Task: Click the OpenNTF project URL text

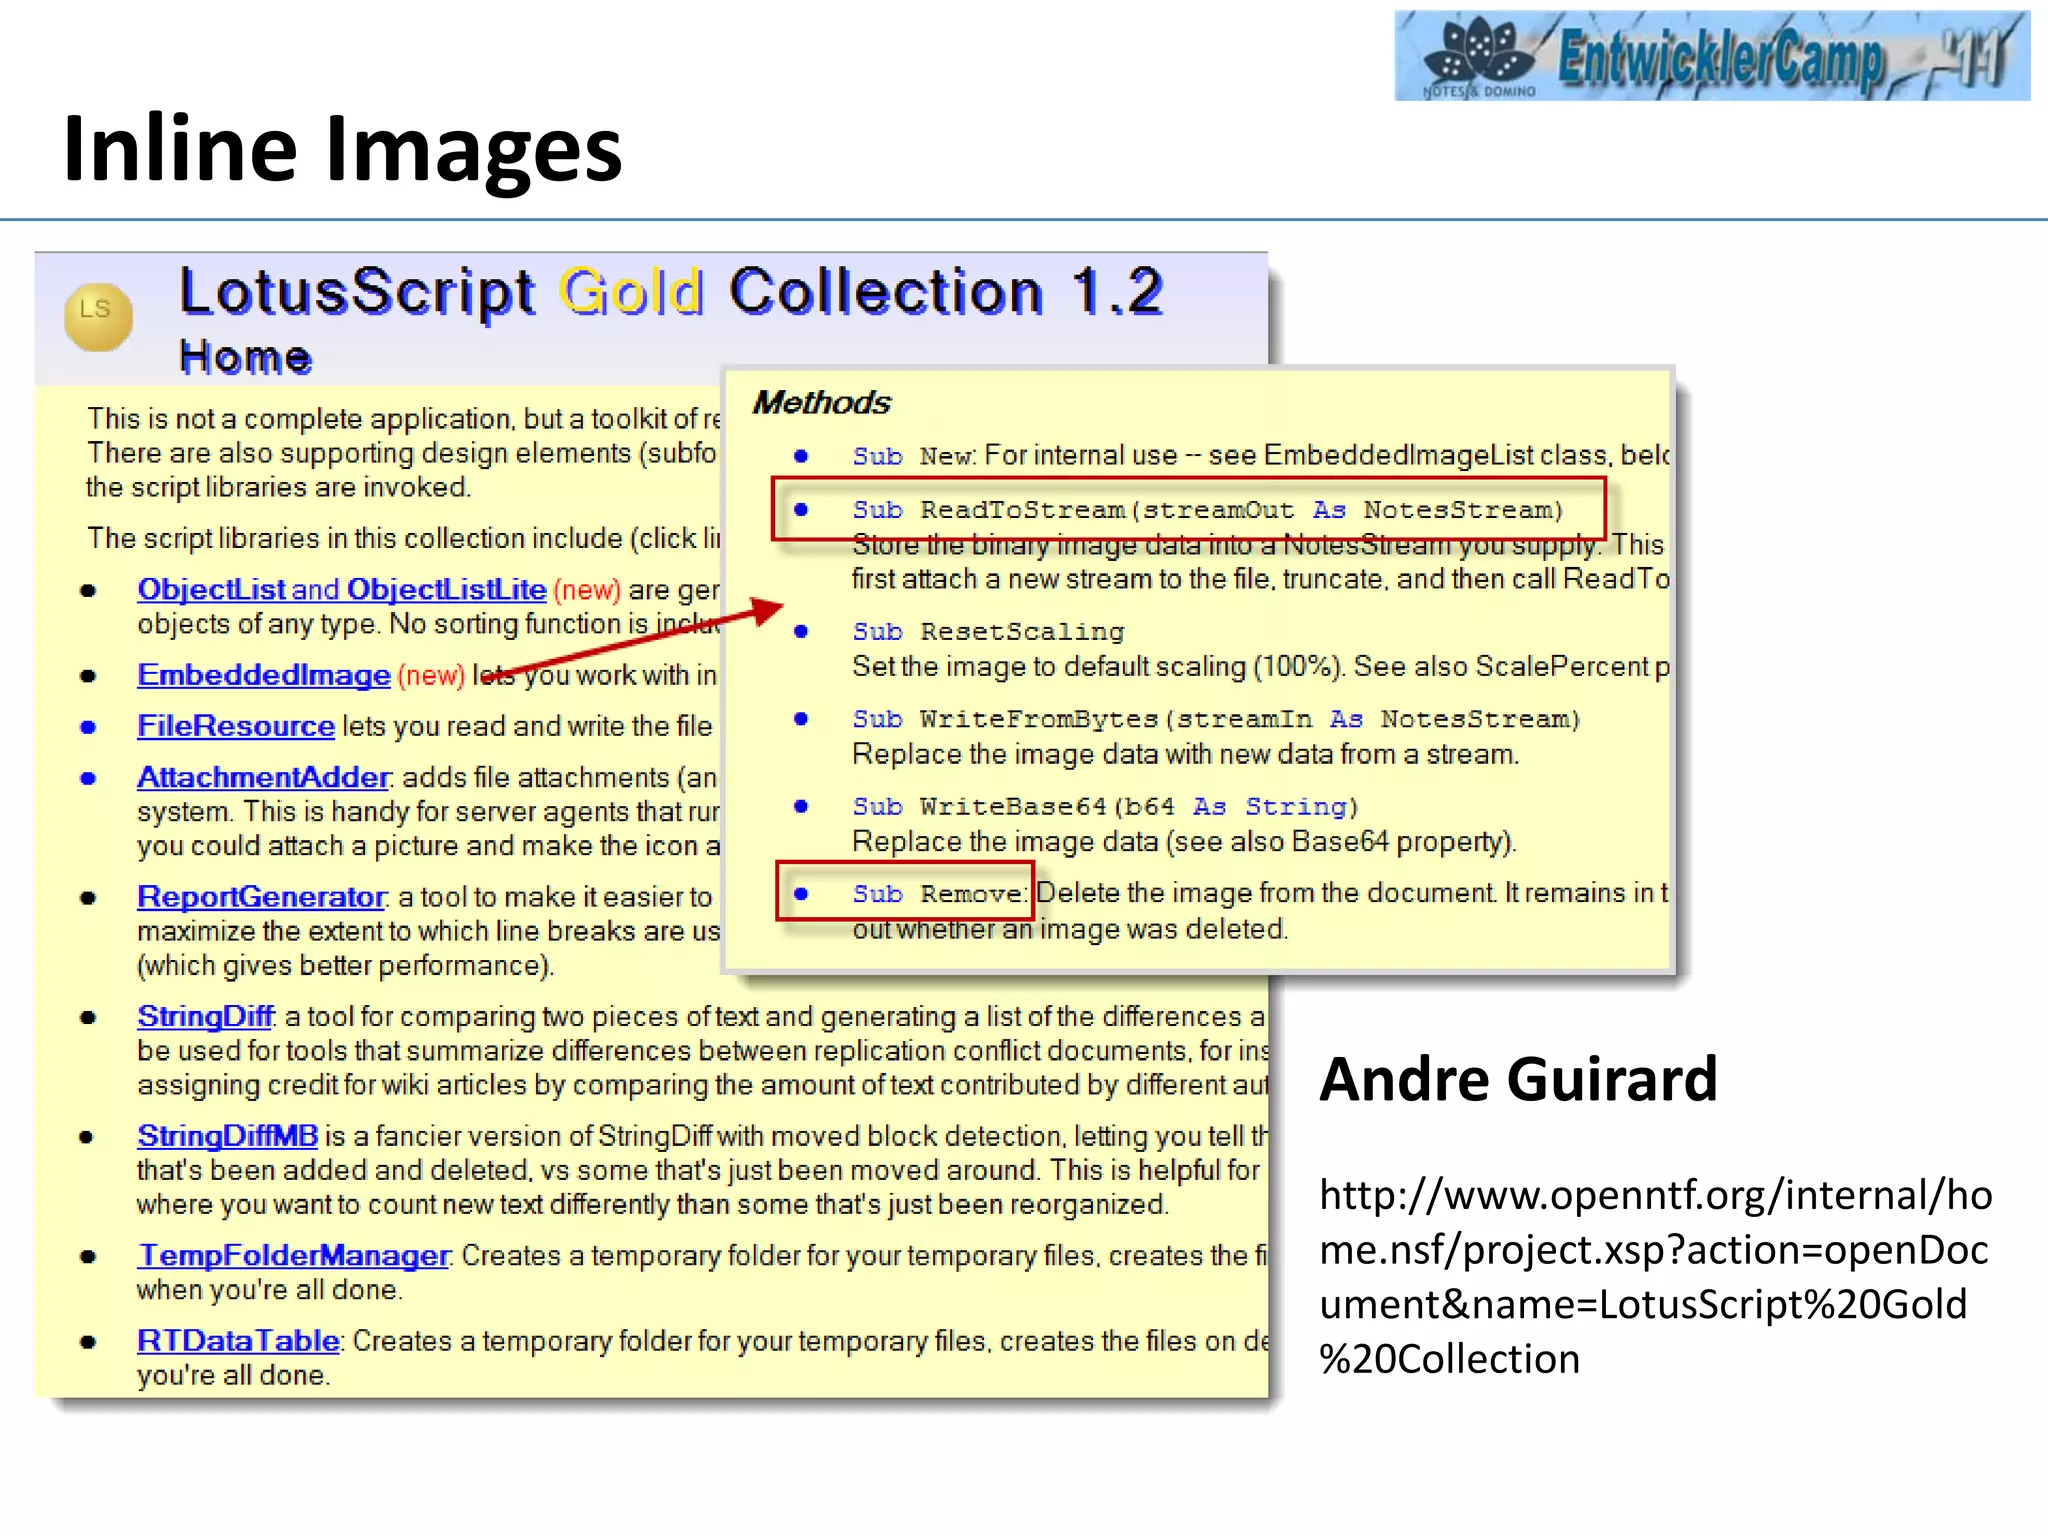Action: point(1655,1277)
